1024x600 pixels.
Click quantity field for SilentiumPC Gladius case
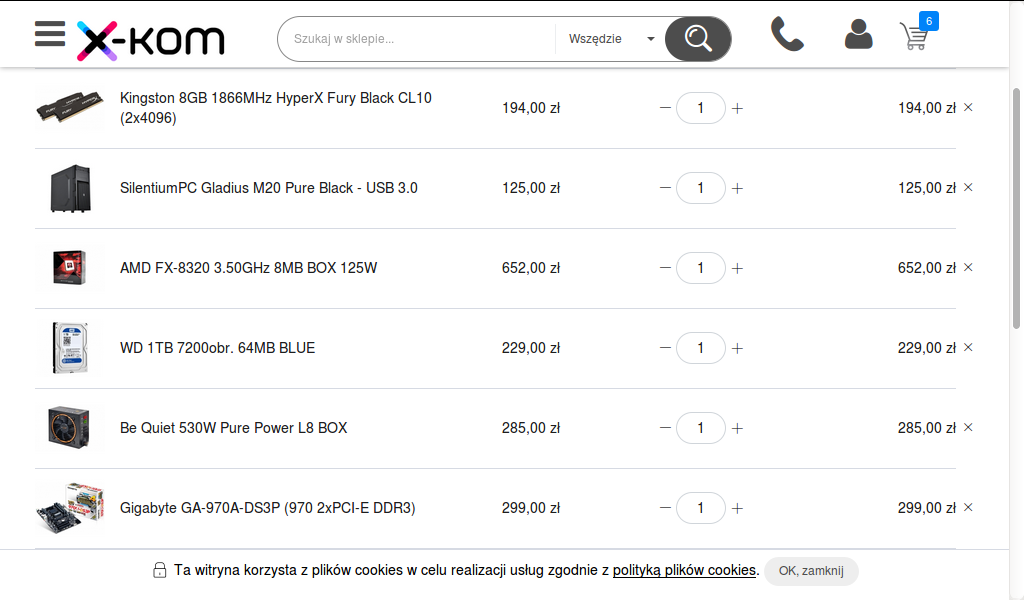click(701, 188)
